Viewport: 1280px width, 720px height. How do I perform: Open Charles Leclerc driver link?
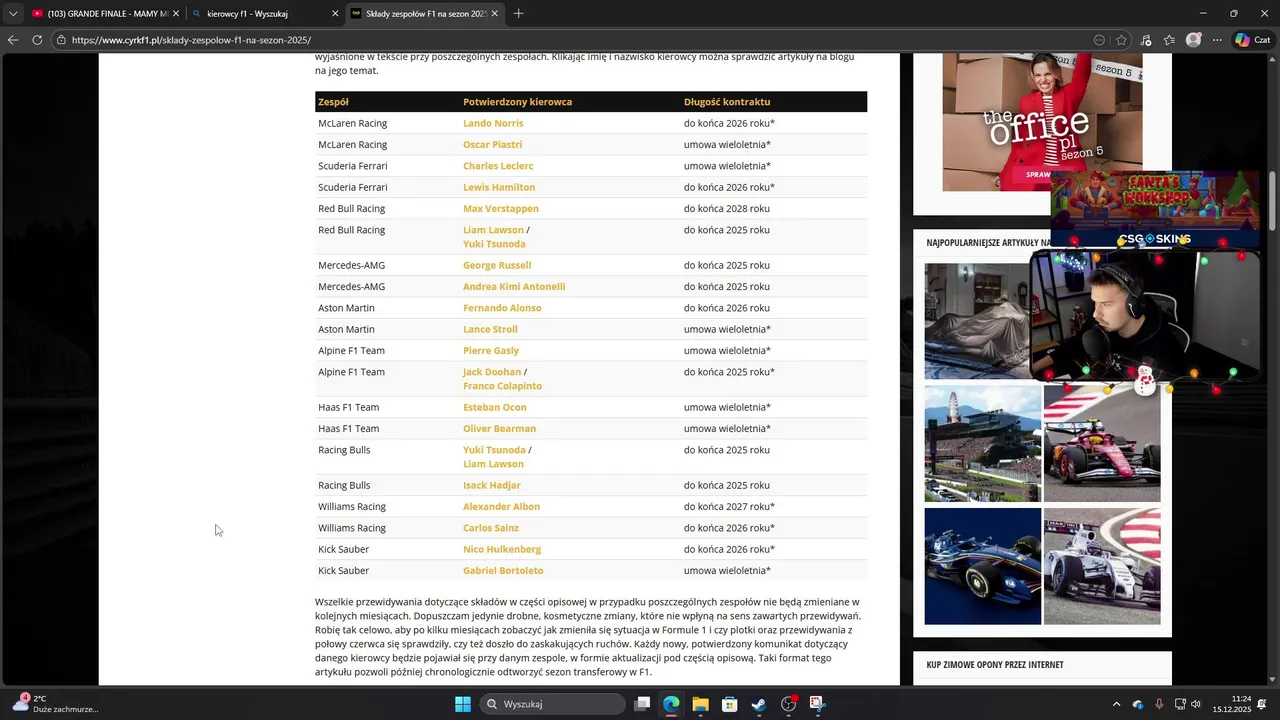[x=498, y=166]
